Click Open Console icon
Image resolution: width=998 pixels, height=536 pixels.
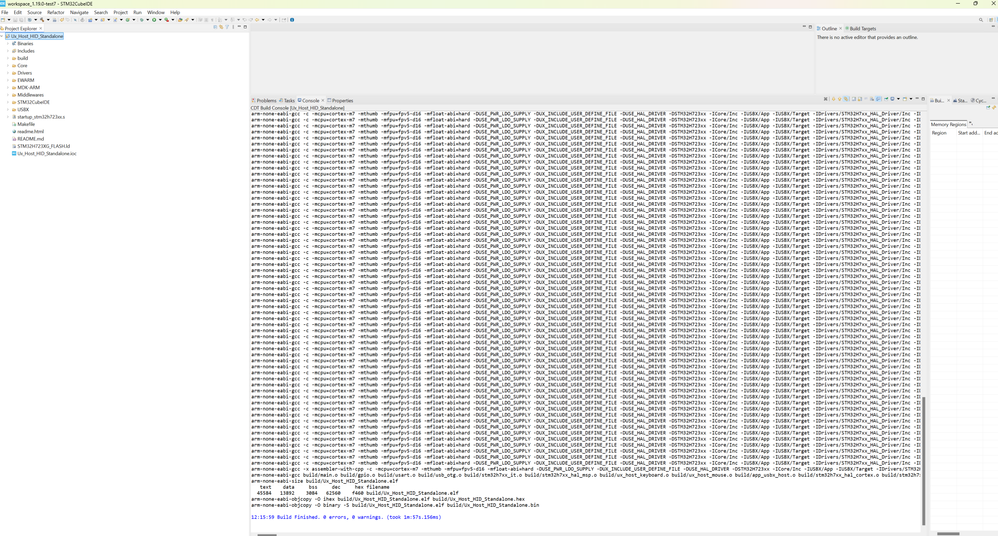(x=904, y=99)
